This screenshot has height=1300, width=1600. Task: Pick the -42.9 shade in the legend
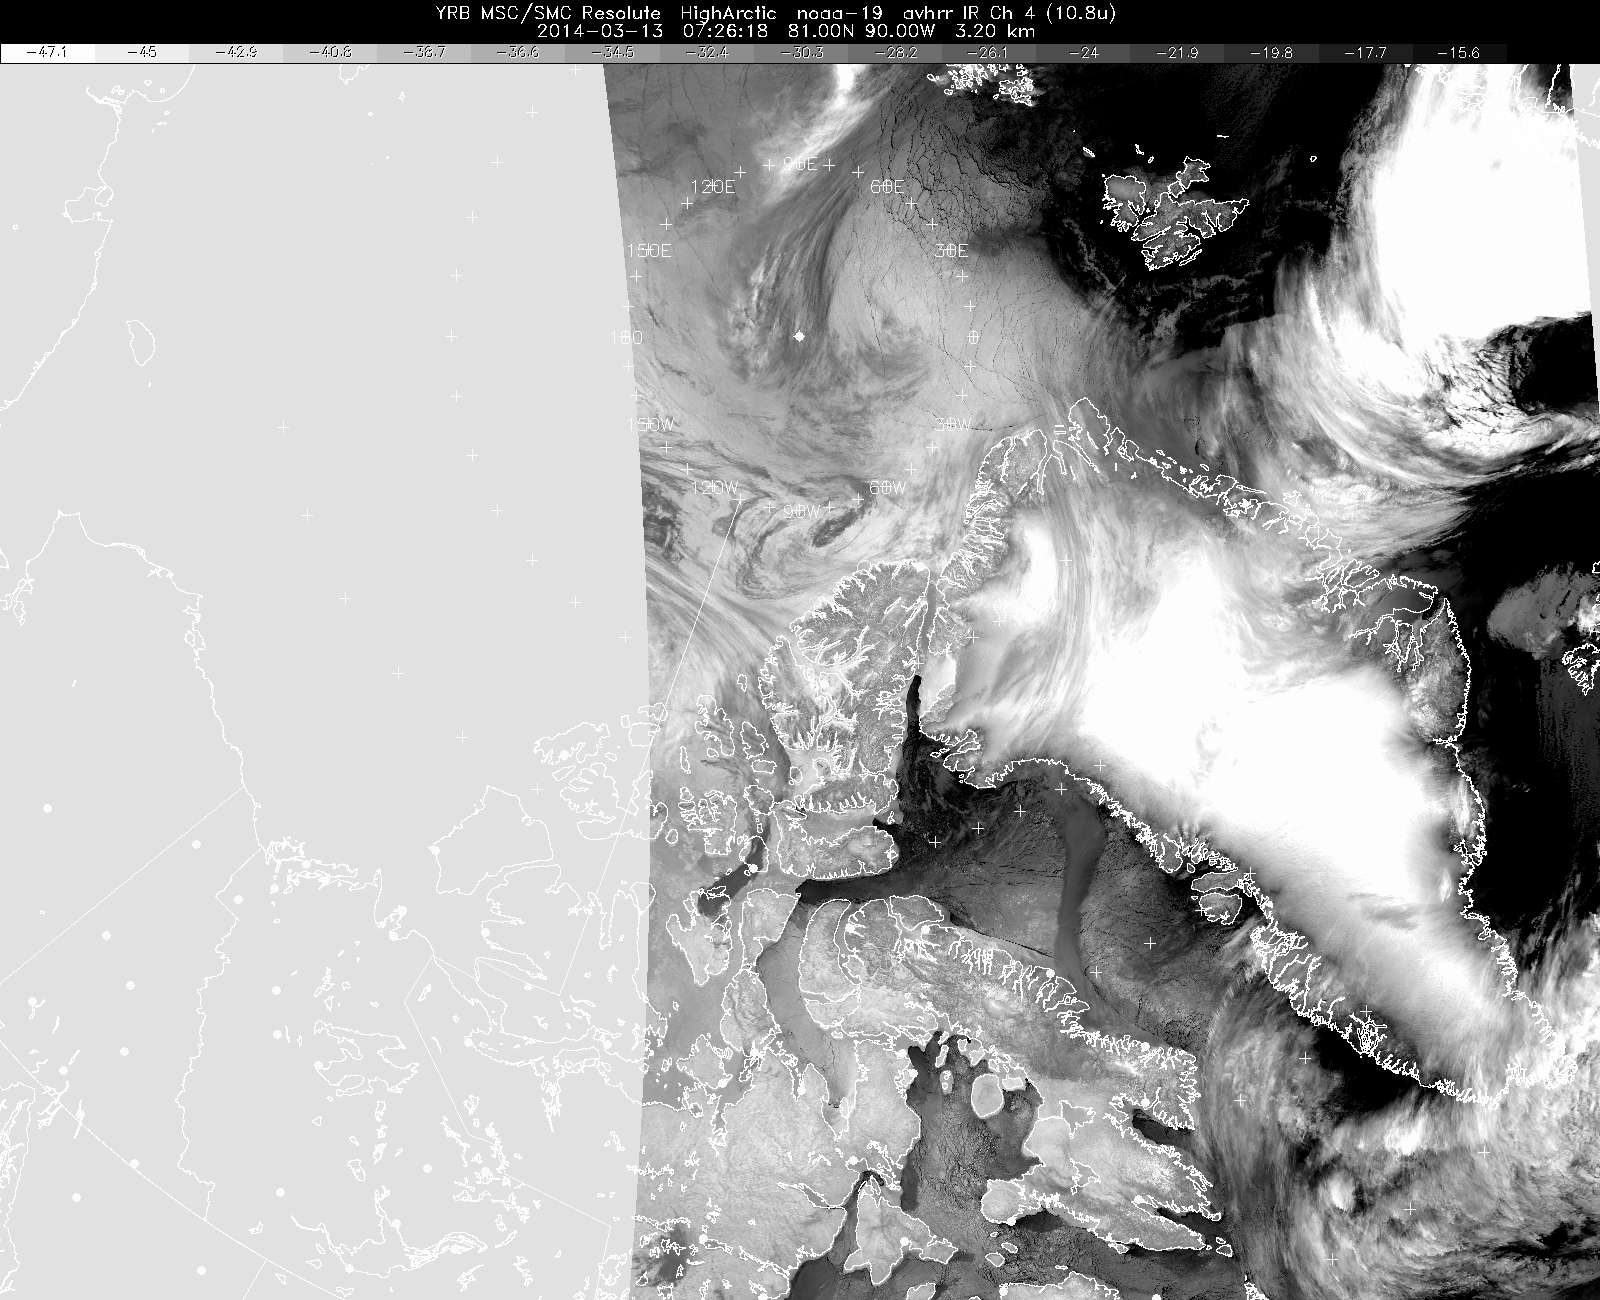click(236, 53)
